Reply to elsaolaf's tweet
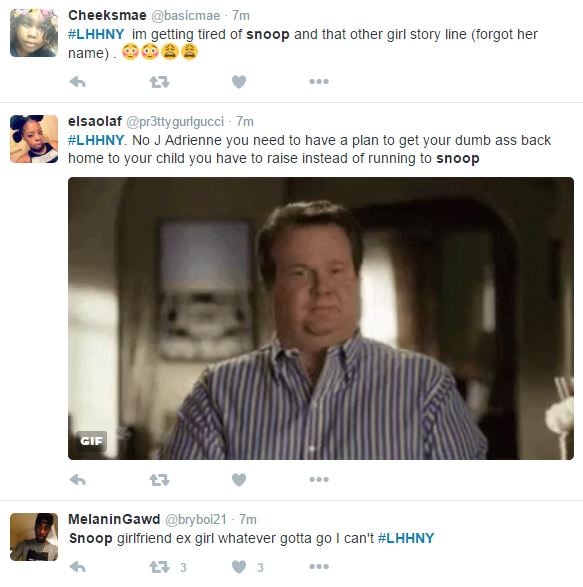Viewport: 583px width, 587px height. click(78, 480)
